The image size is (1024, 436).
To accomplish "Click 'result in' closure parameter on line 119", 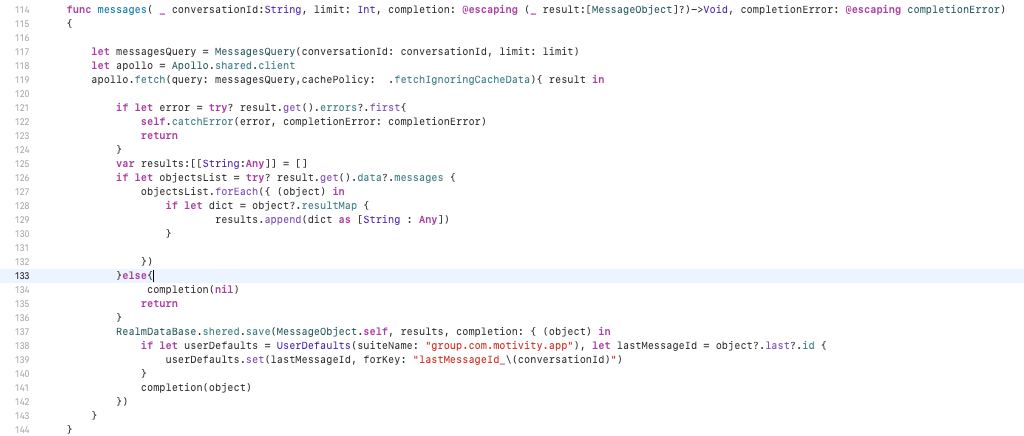I will point(577,80).
